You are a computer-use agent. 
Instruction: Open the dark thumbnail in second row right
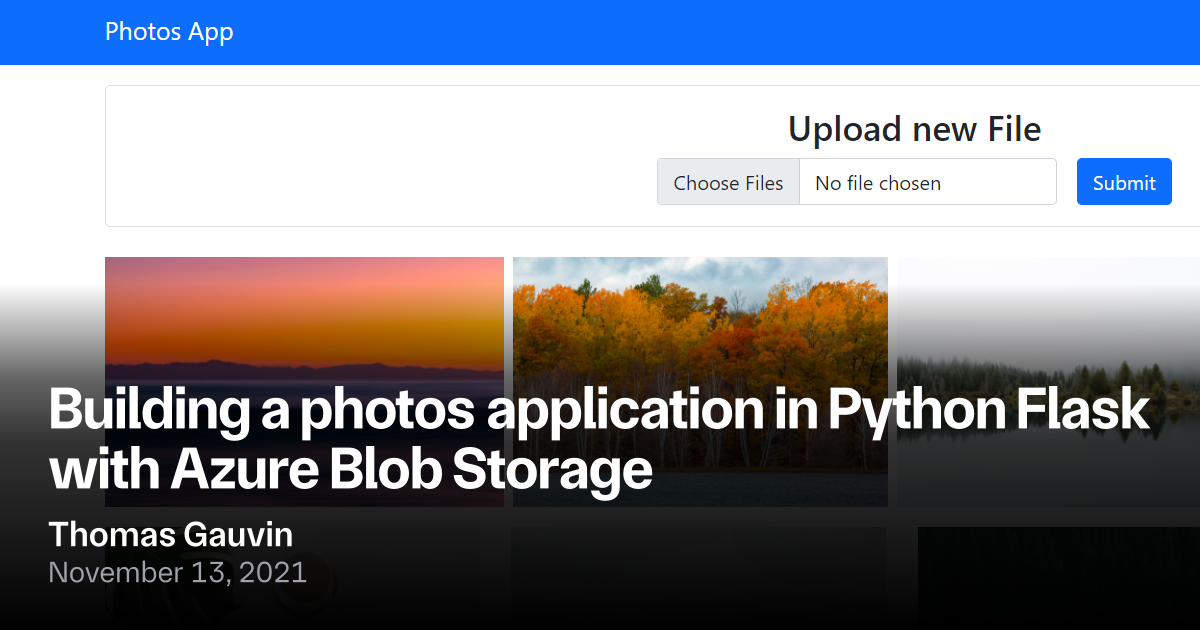pos(1058,578)
